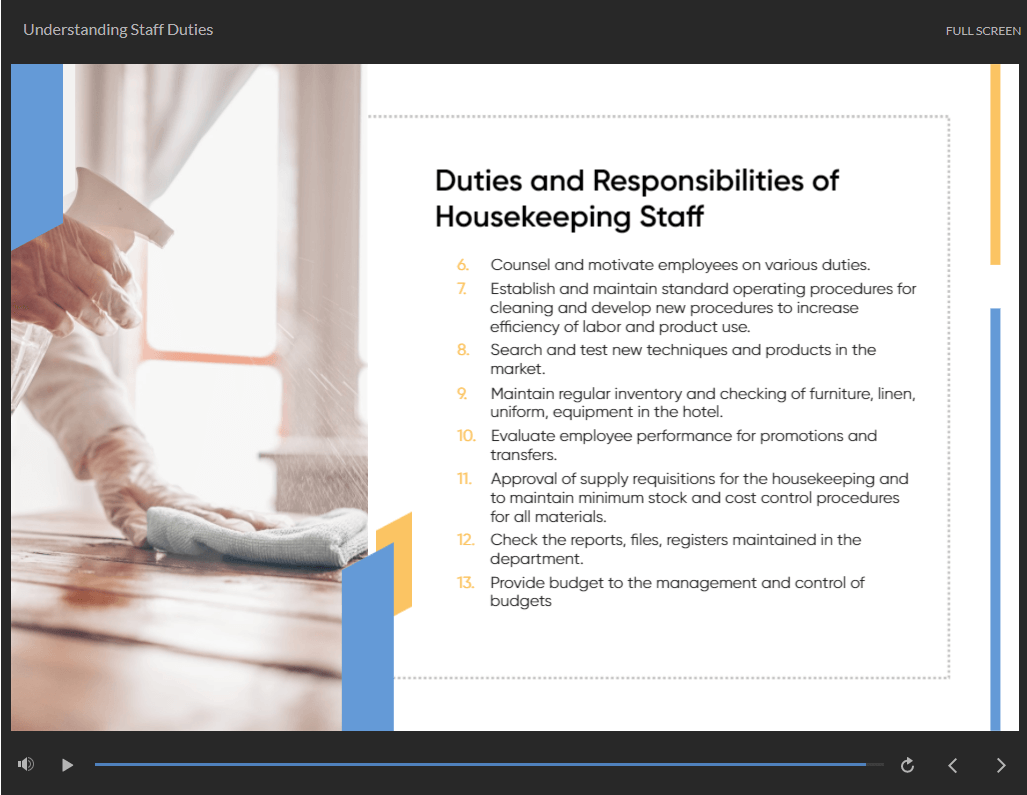Click item 6 'Counsel and motivate employees'
The width and height of the screenshot is (1027, 795).
[x=680, y=265]
